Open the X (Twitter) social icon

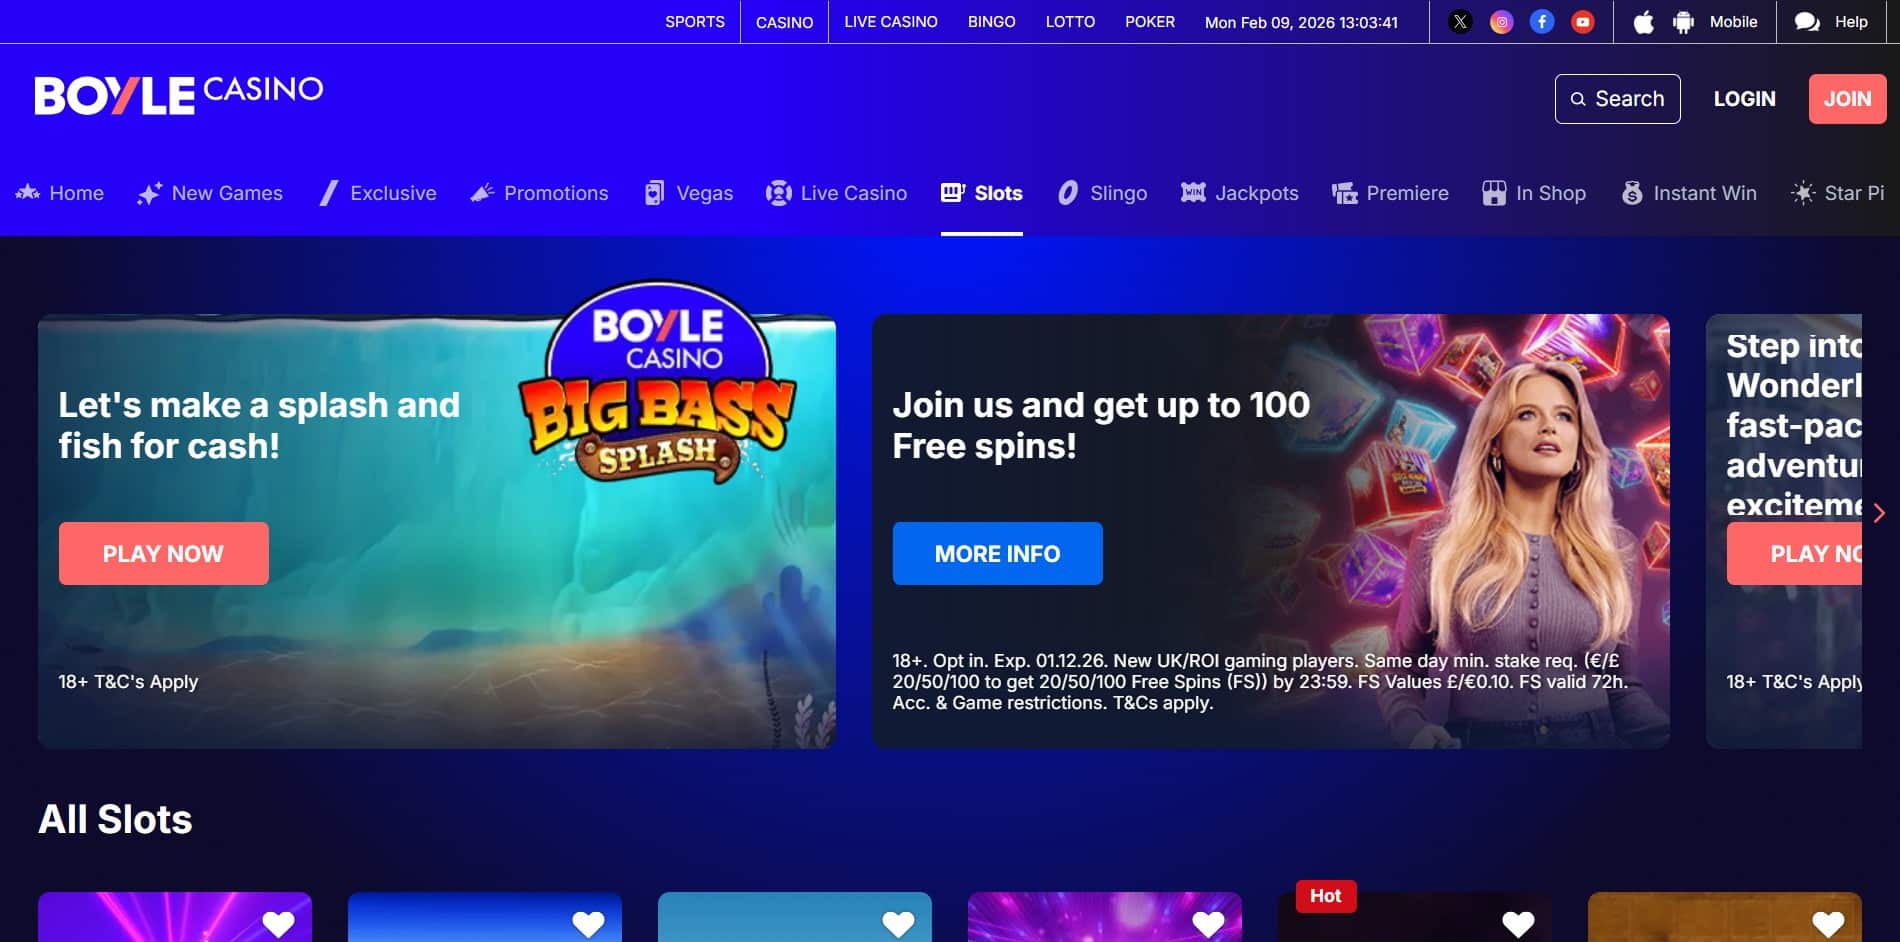[x=1460, y=22]
